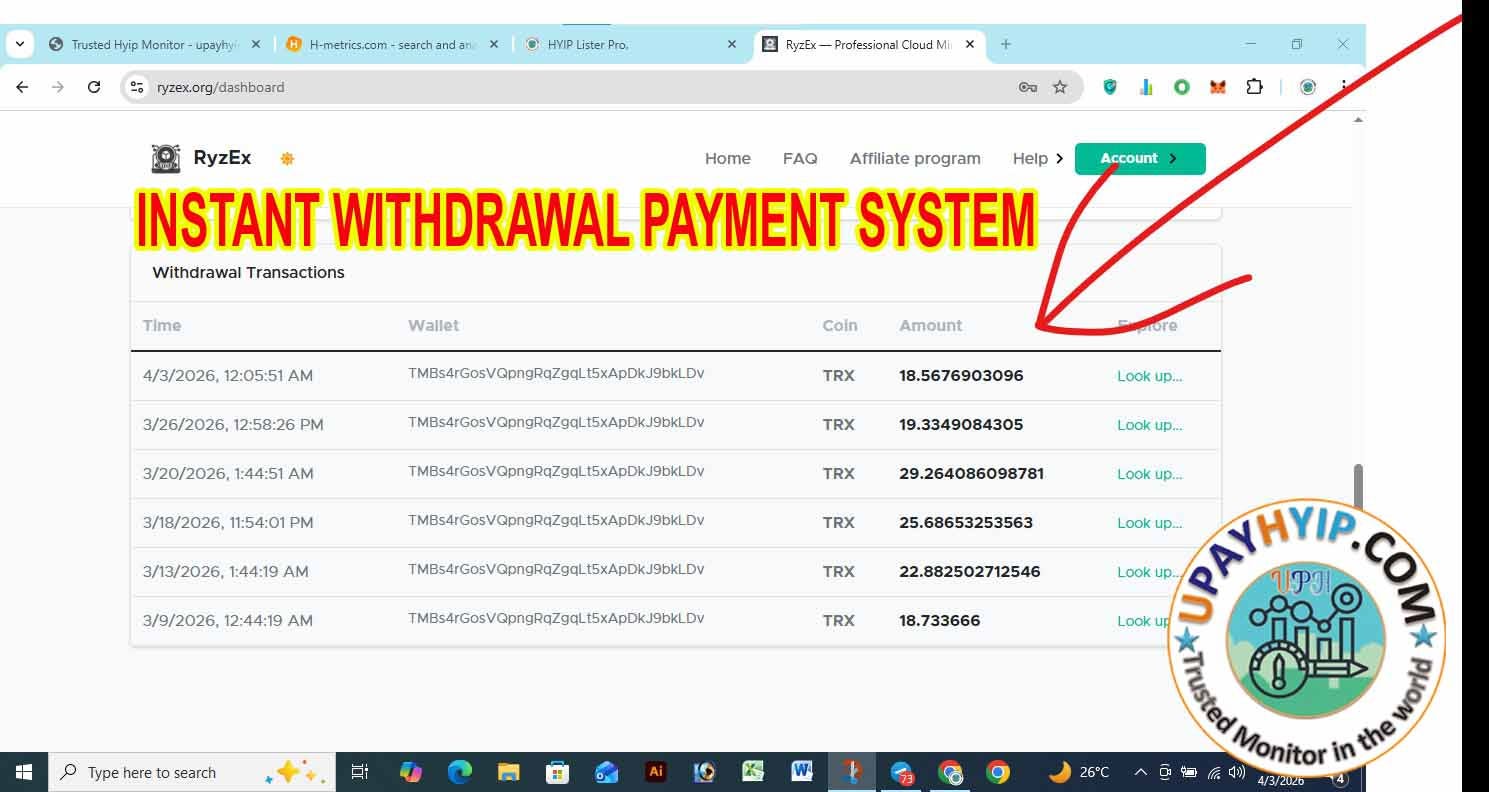Open the Extensions puzzle piece menu
Screen dimensions: 1489x792
tap(1254, 87)
